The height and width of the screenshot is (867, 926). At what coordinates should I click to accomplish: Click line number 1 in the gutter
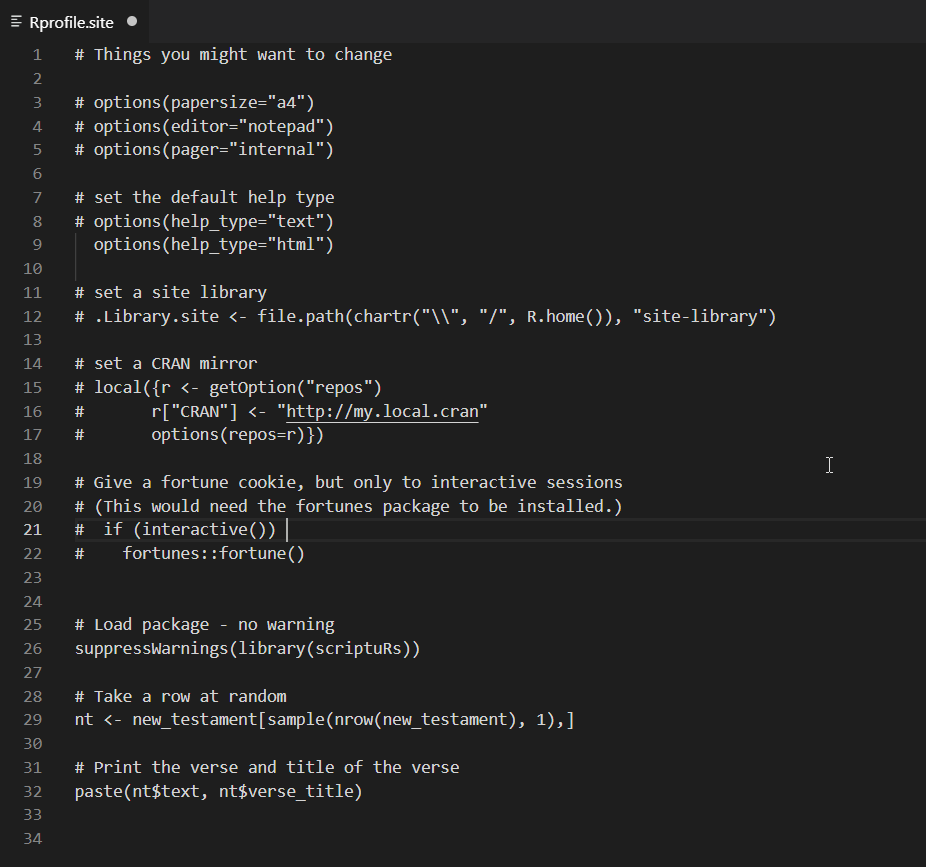tap(37, 54)
